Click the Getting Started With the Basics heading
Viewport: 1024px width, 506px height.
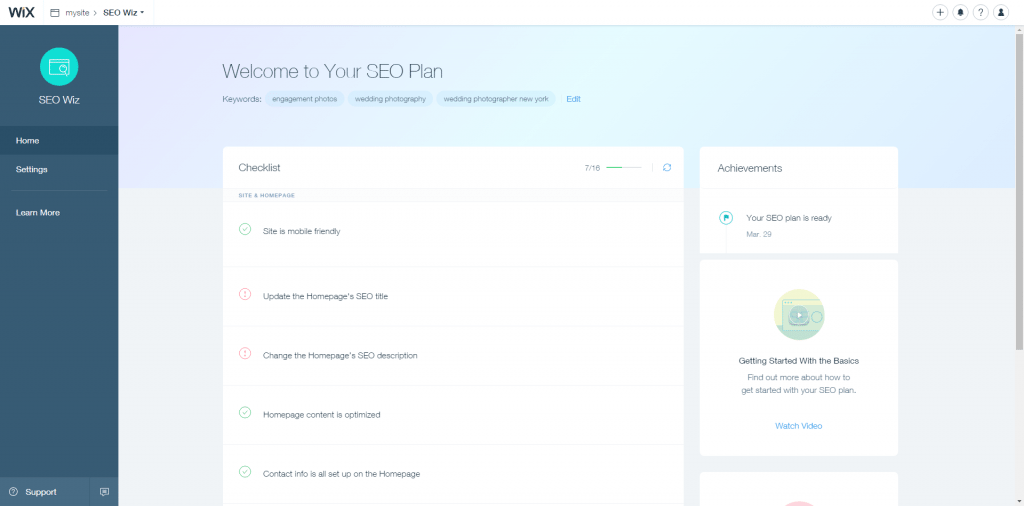[799, 360]
